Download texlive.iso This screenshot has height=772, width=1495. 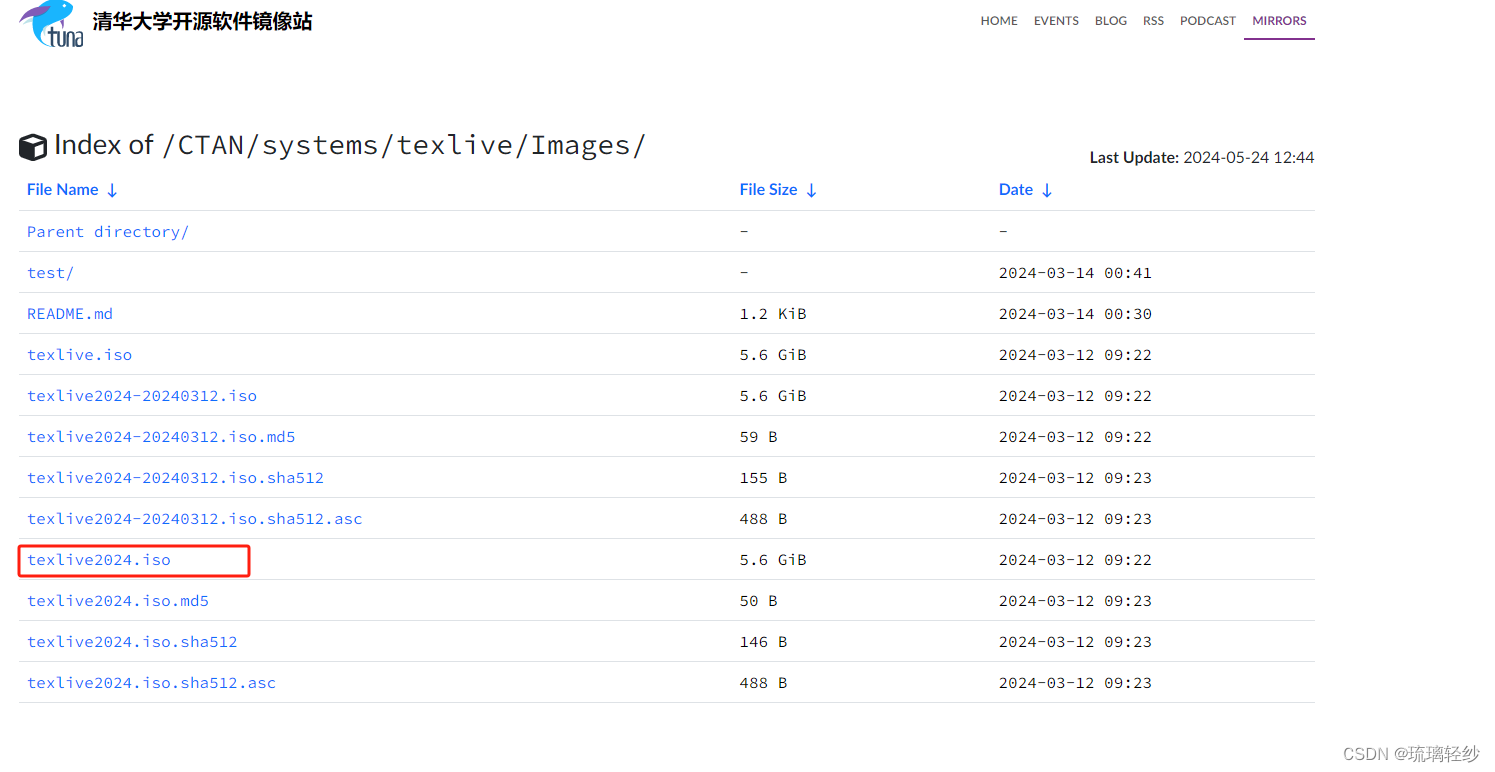pos(79,355)
